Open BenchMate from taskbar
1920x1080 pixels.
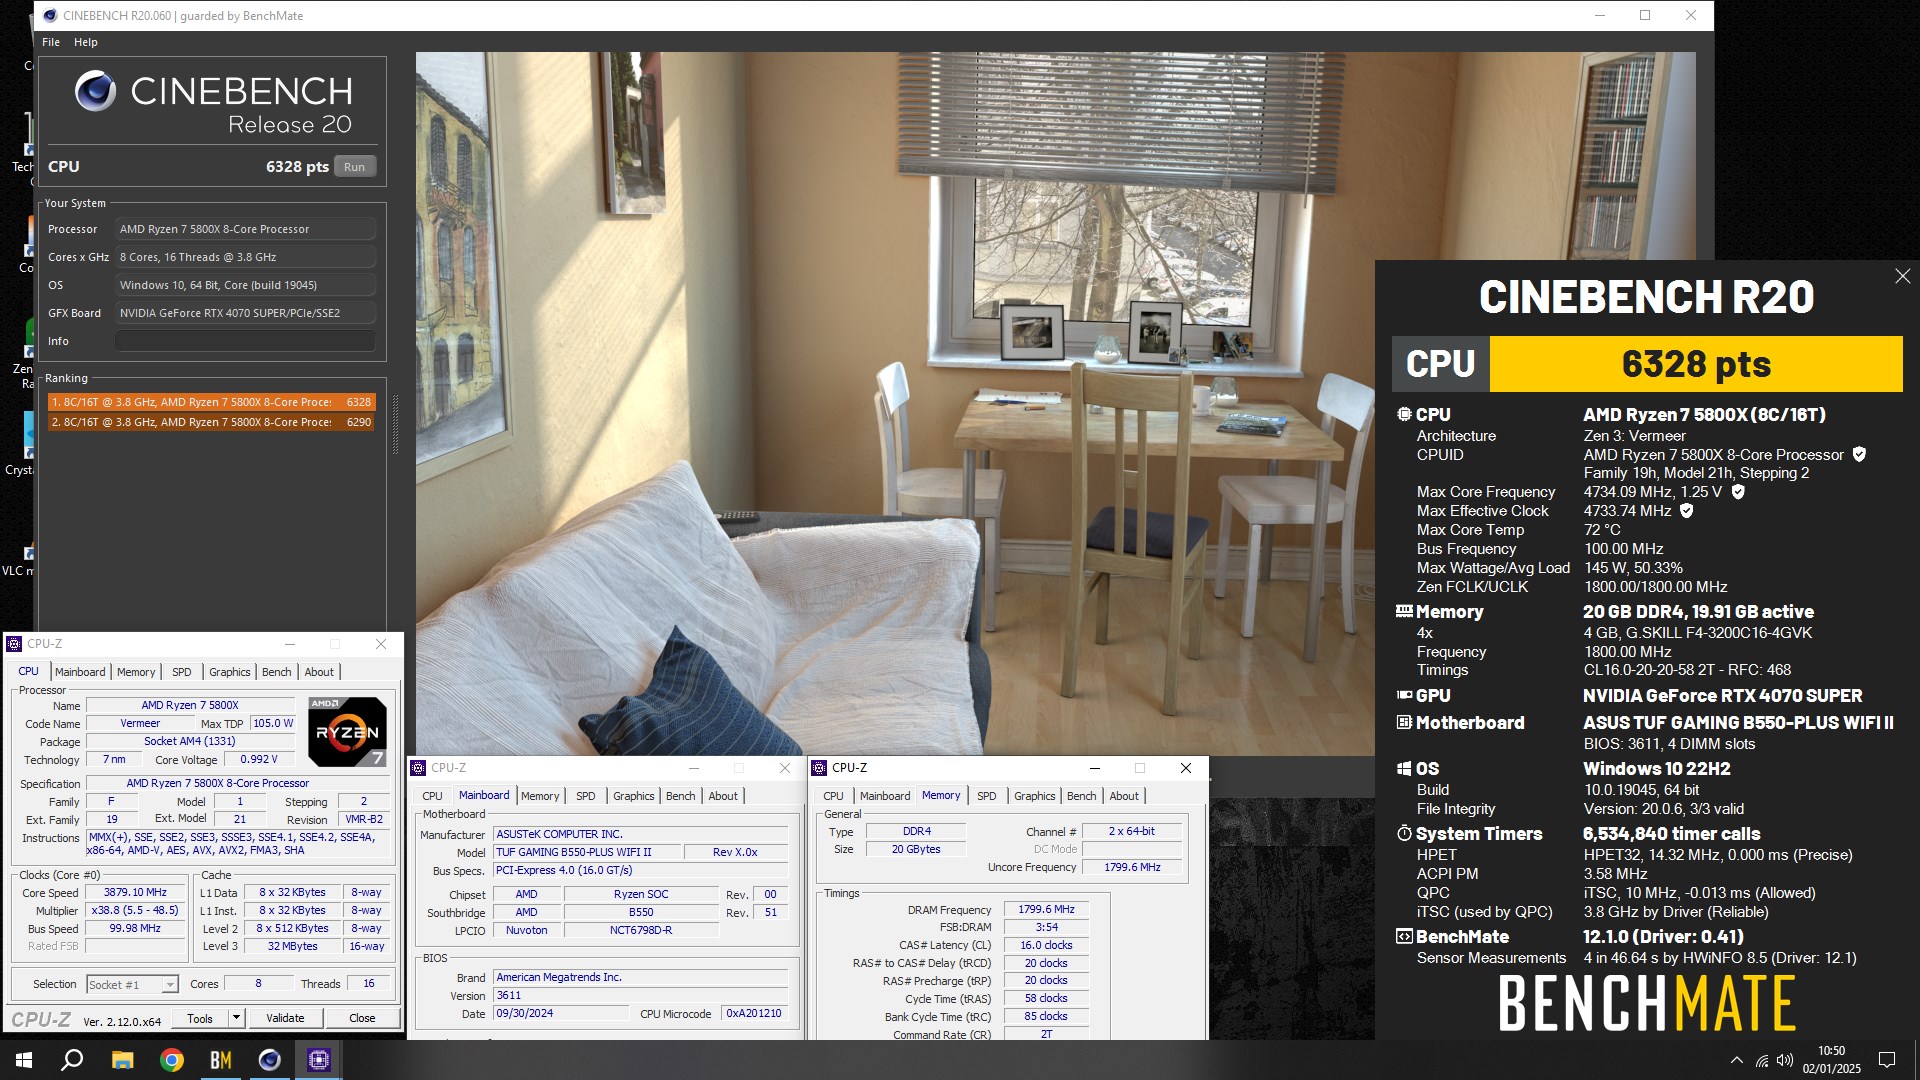pos(221,1060)
